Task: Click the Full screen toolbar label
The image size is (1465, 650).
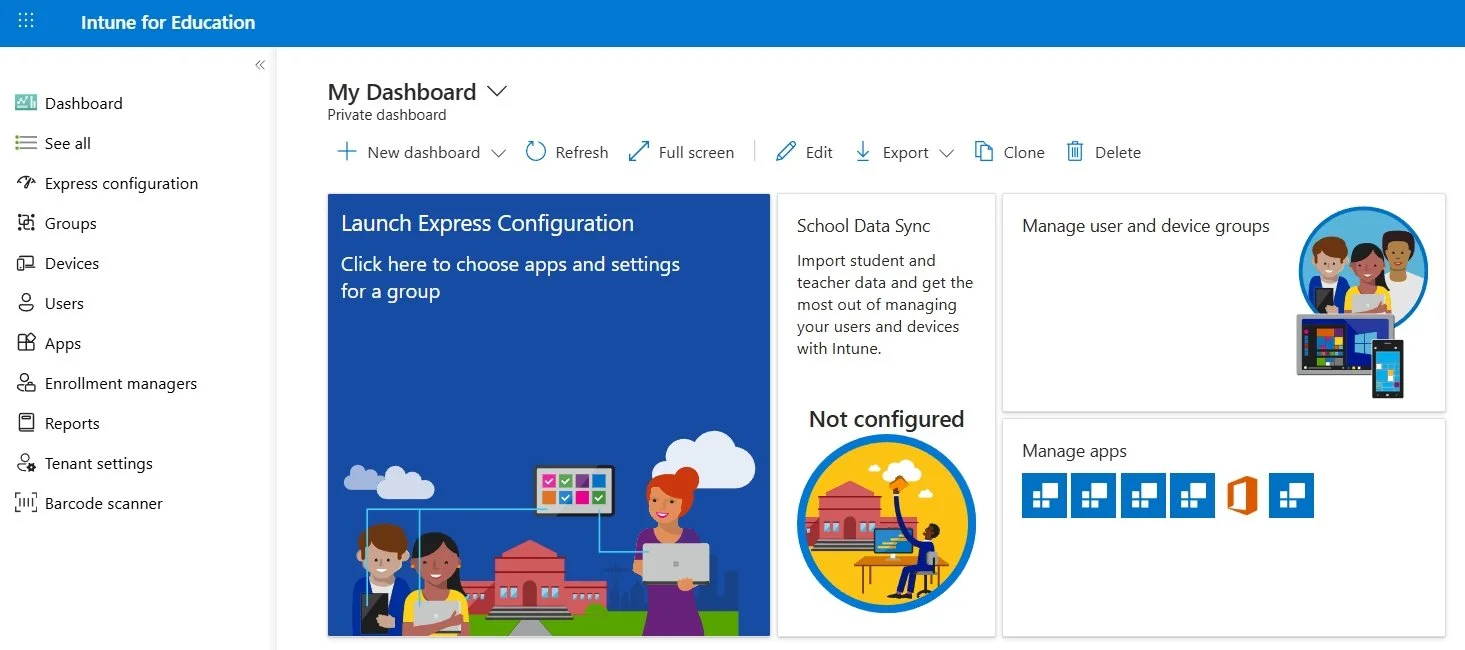Action: click(696, 152)
